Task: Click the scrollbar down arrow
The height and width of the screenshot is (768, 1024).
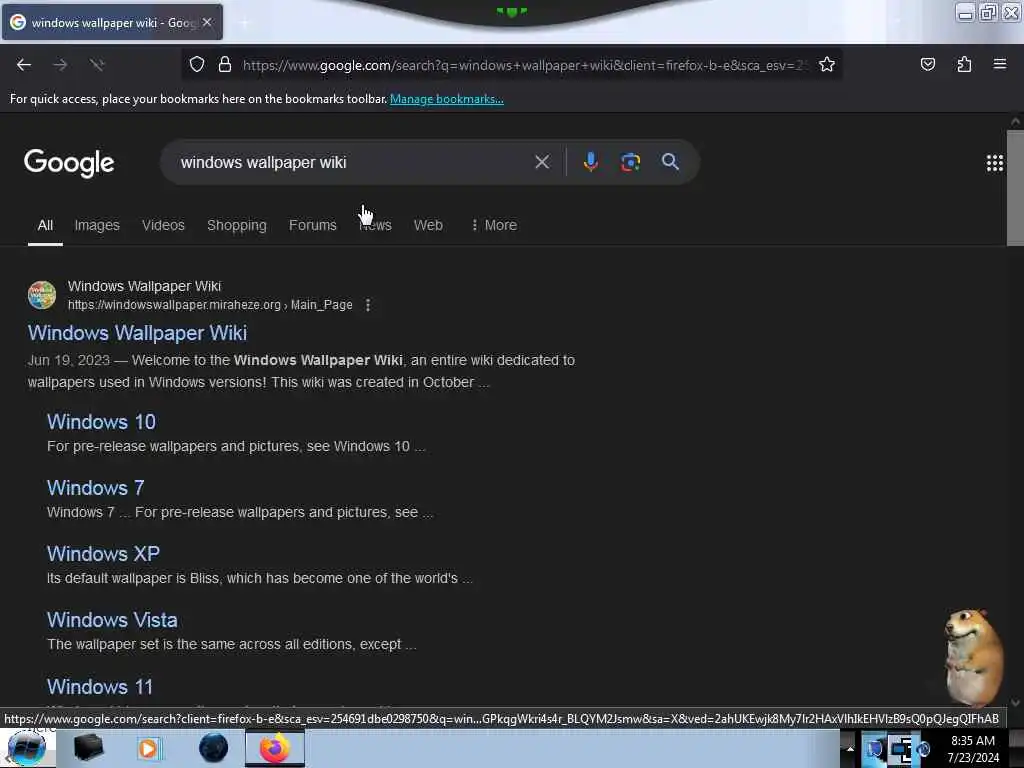Action: [1015, 703]
